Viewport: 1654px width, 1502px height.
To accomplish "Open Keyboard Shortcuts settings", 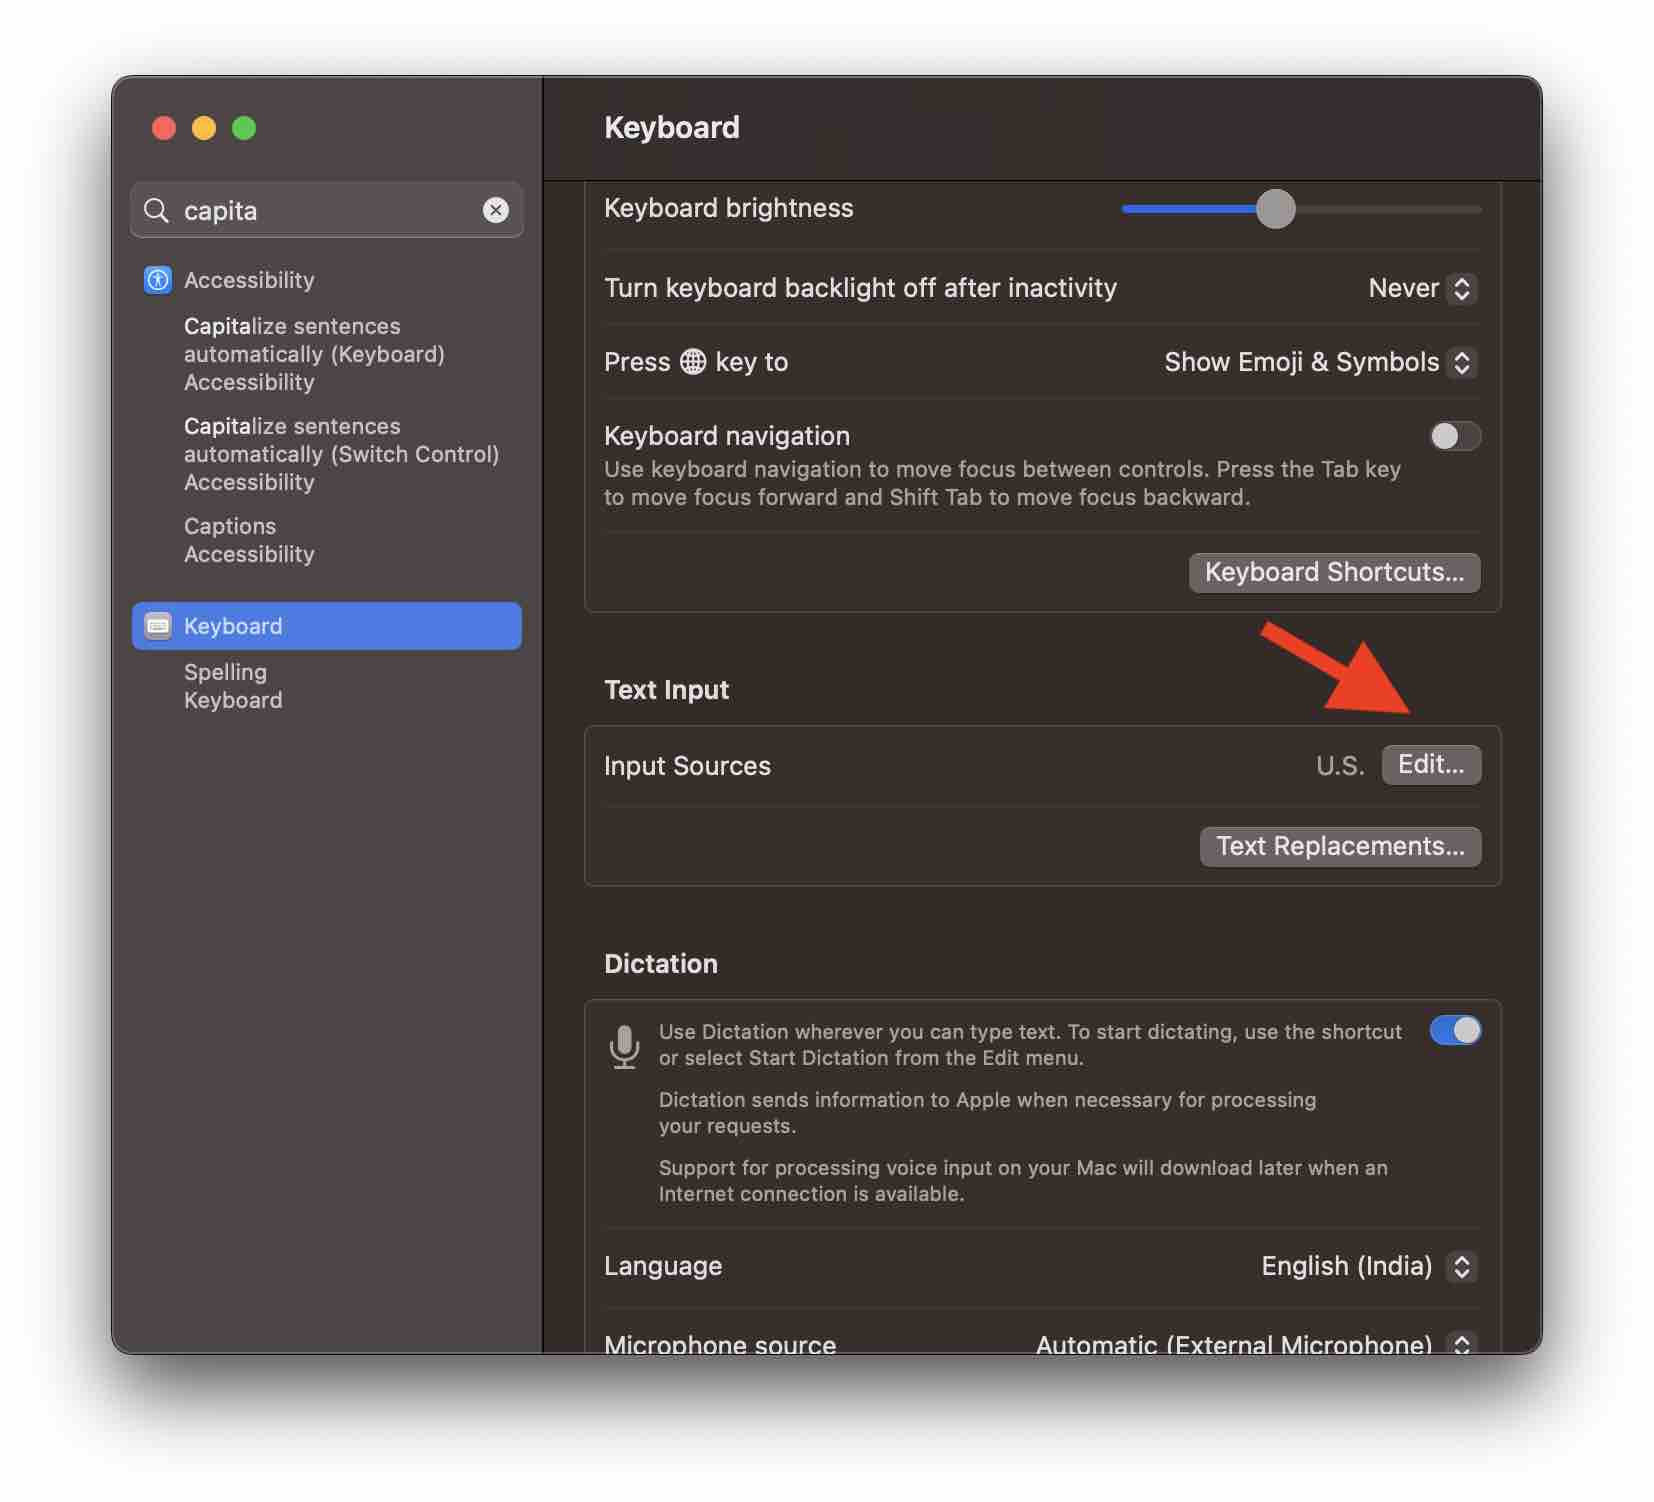I will 1334,572.
